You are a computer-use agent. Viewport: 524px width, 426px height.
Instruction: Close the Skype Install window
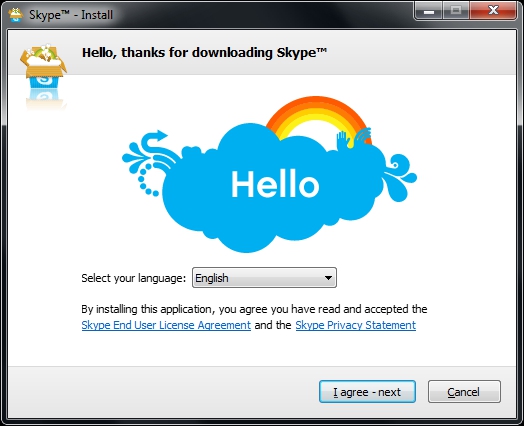coord(493,11)
